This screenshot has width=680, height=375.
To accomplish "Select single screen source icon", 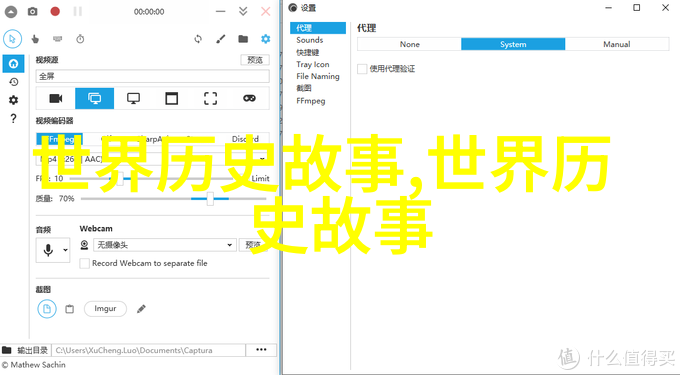I will pos(133,98).
